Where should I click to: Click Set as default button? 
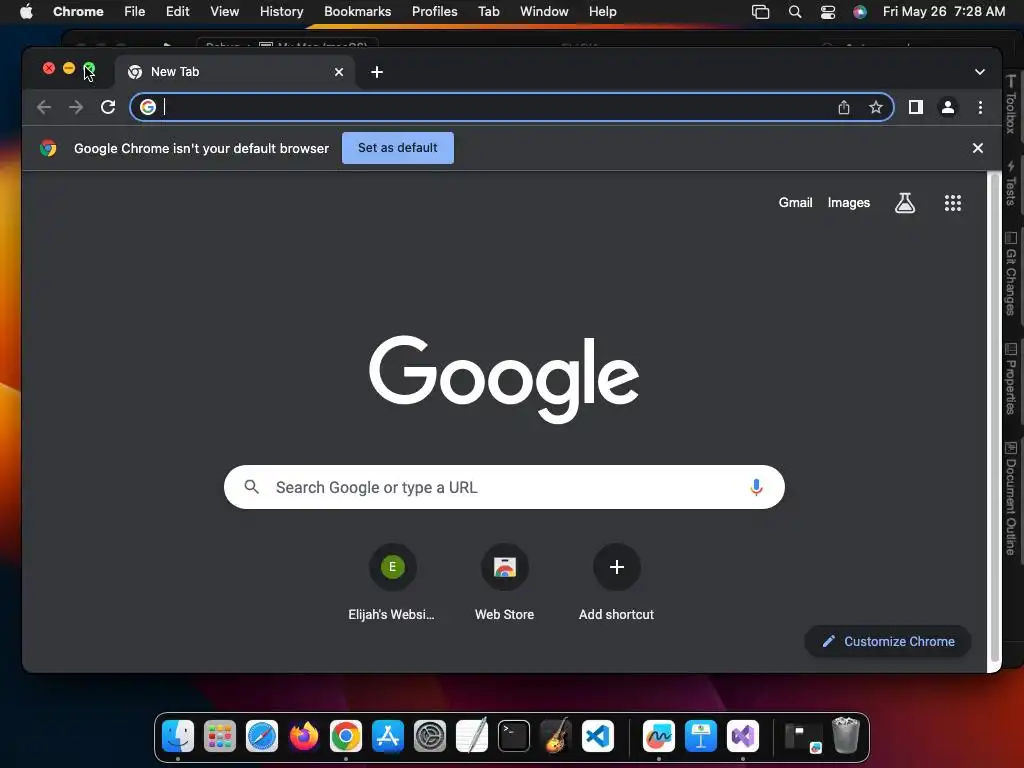pyautogui.click(x=398, y=148)
